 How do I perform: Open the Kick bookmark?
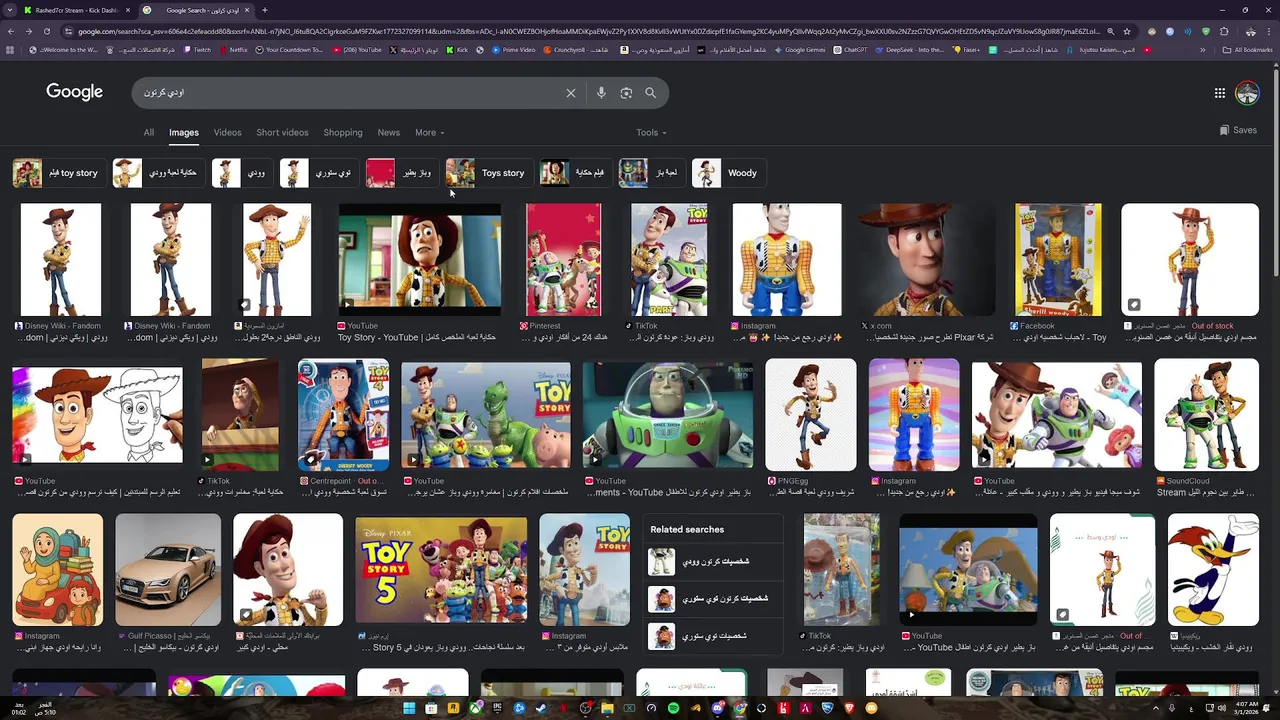pyautogui.click(x=457, y=49)
